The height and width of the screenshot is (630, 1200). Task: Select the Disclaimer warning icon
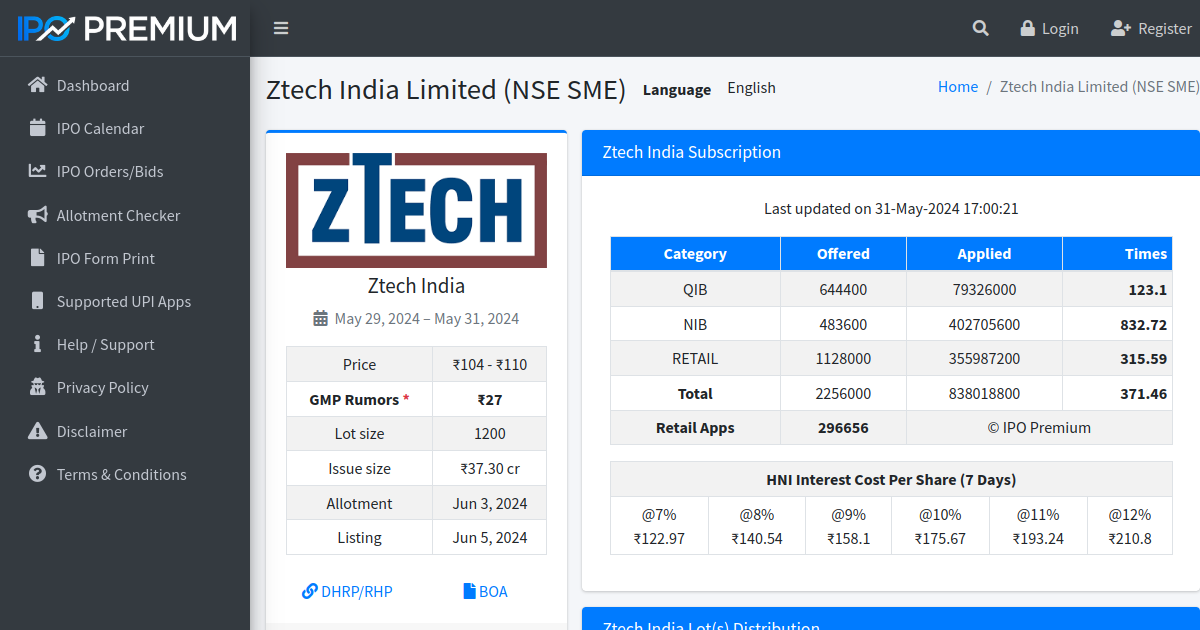[x=35, y=431]
